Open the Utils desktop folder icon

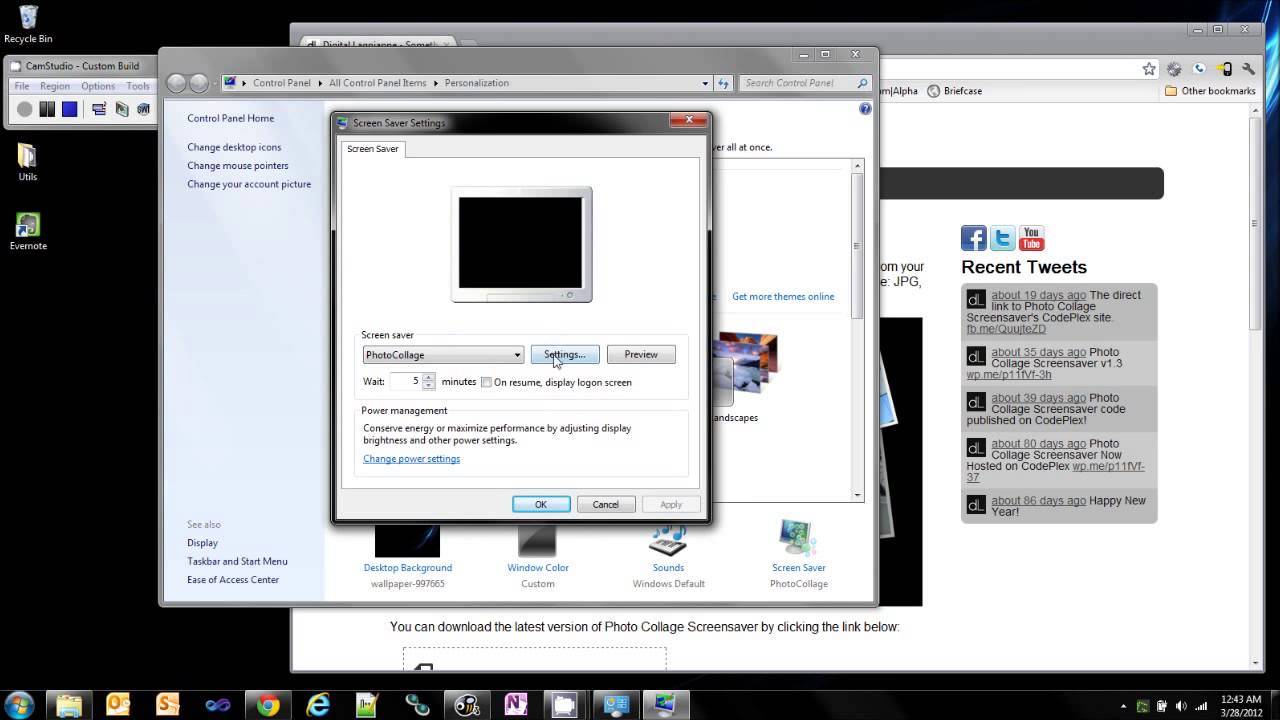28,162
